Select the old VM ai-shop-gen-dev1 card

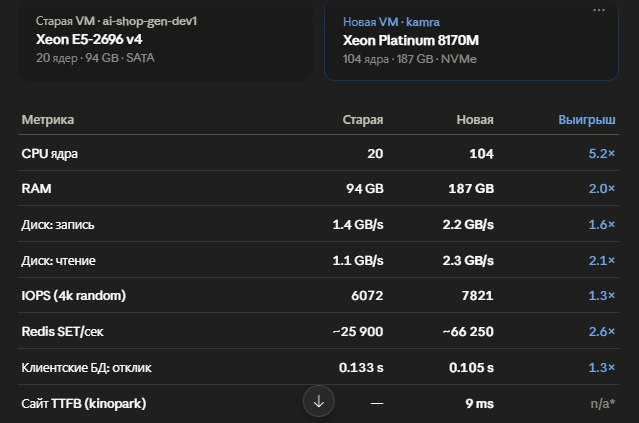(165, 40)
